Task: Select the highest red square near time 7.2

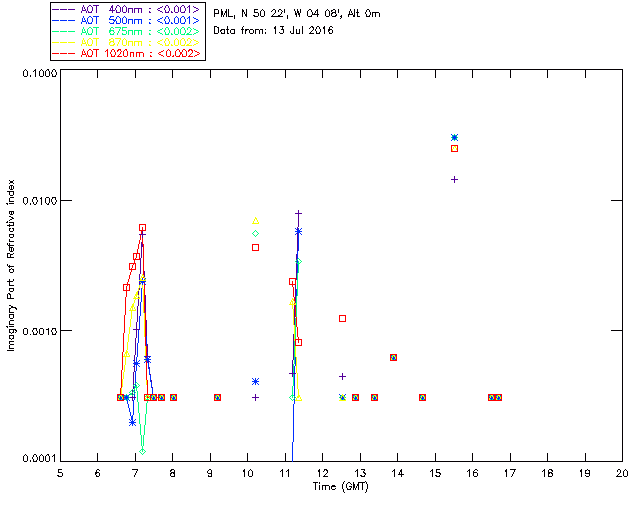Action: click(142, 228)
